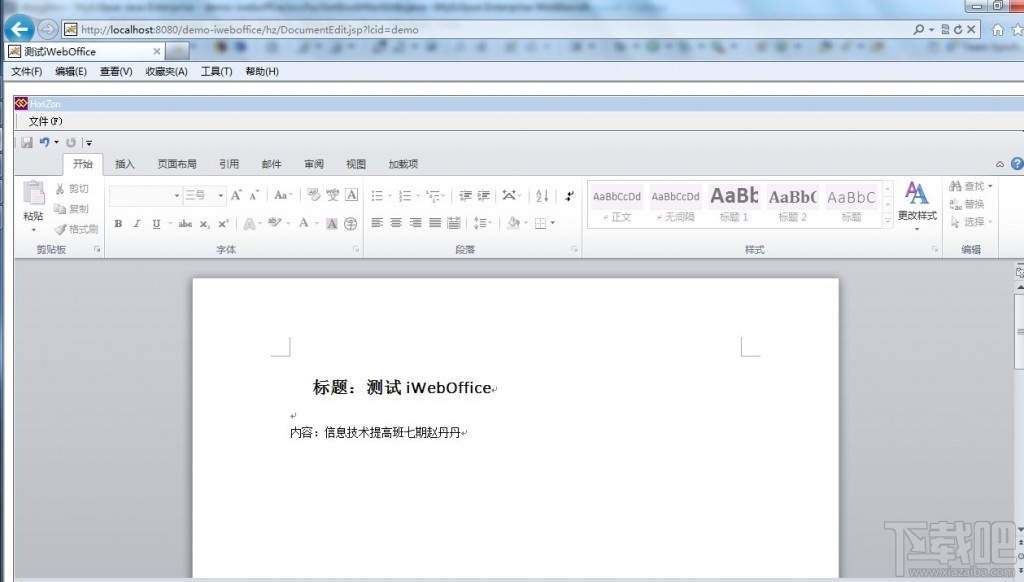Screen dimensions: 1024x582
Task: Click the Character Border (boxed A) icon
Action: [x=351, y=195]
